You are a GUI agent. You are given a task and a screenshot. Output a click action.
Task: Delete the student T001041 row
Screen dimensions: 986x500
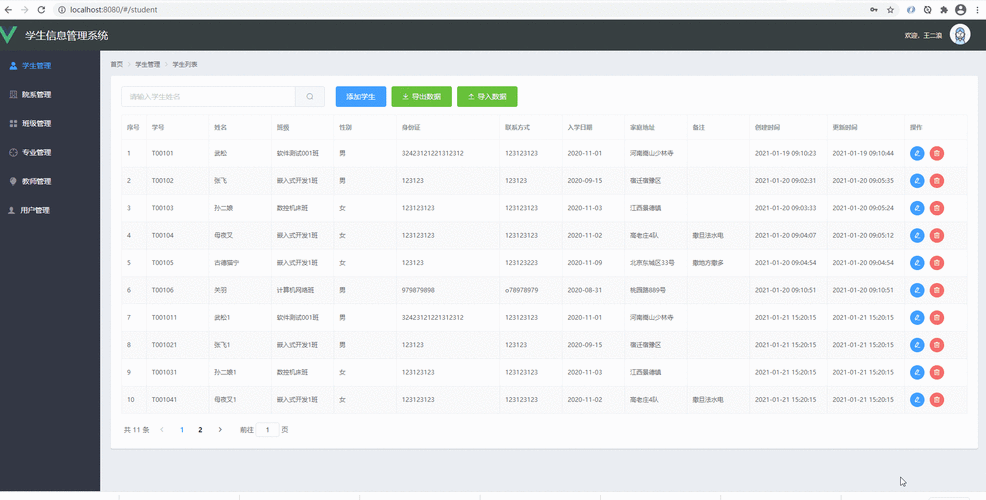(x=936, y=399)
